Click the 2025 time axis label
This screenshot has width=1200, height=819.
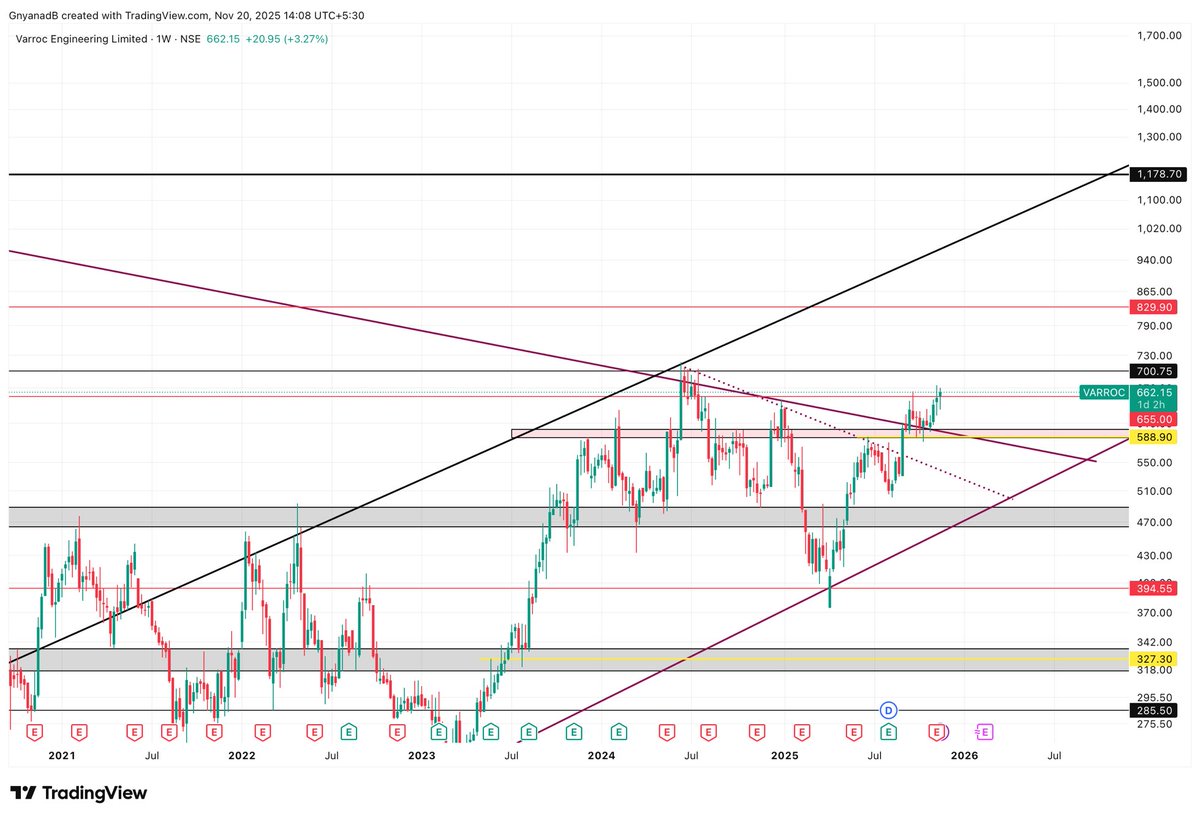(784, 757)
